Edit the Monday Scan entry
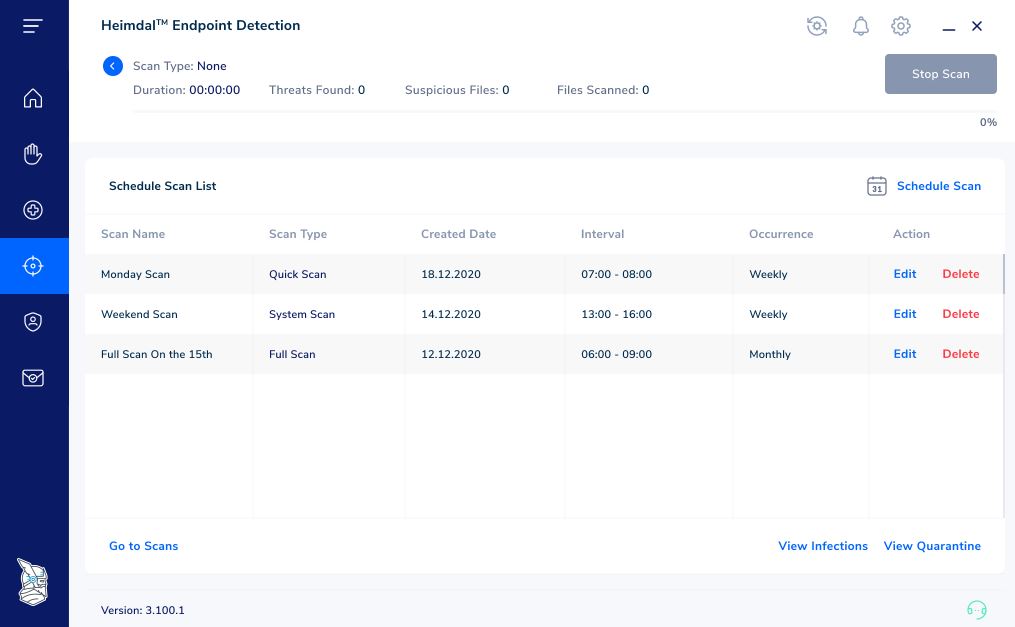Screen dimensions: 1015x627 tap(904, 274)
